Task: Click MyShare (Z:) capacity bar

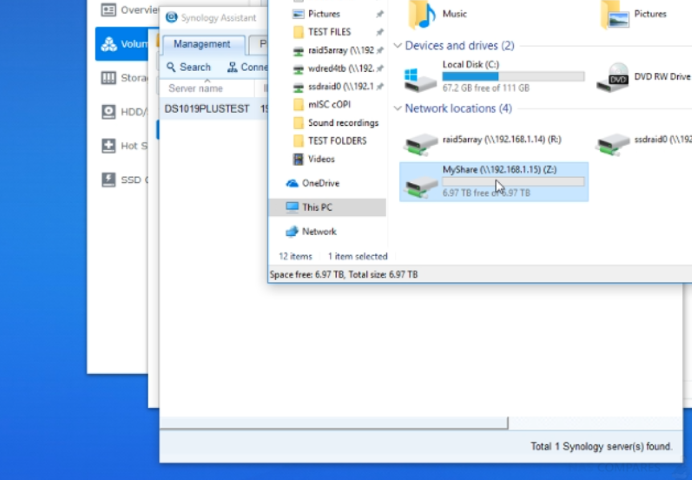Action: tap(513, 181)
